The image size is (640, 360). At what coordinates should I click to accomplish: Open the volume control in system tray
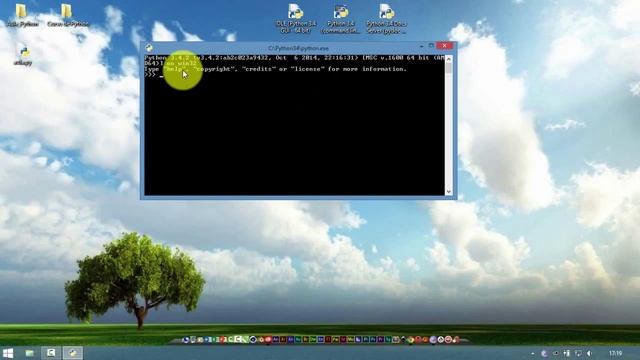coord(589,353)
